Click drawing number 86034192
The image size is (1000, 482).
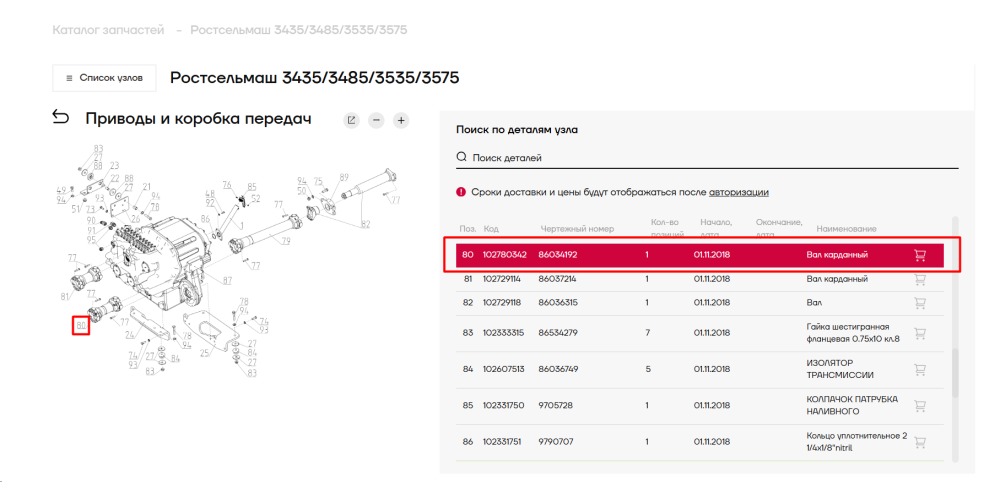click(558, 255)
